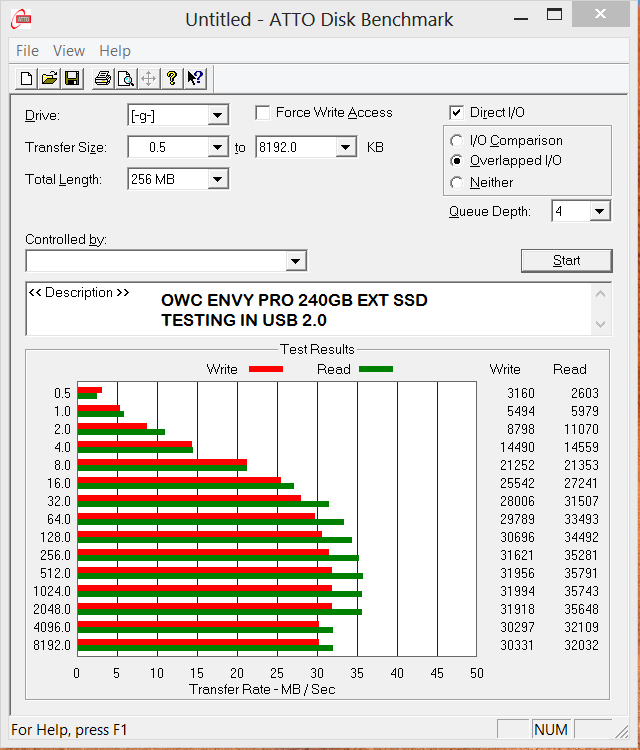
Task: Open the View menu
Action: tap(69, 51)
